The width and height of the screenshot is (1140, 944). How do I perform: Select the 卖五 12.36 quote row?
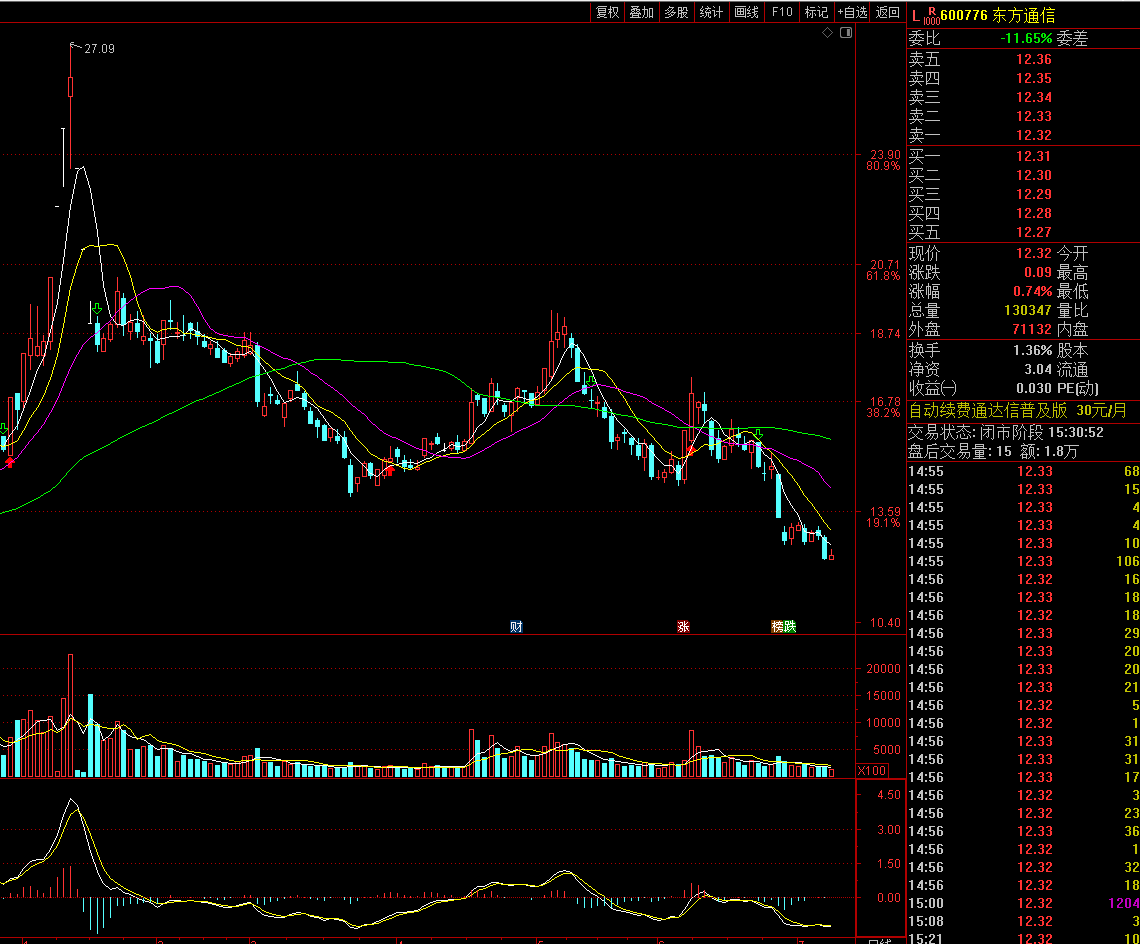pos(1023,60)
